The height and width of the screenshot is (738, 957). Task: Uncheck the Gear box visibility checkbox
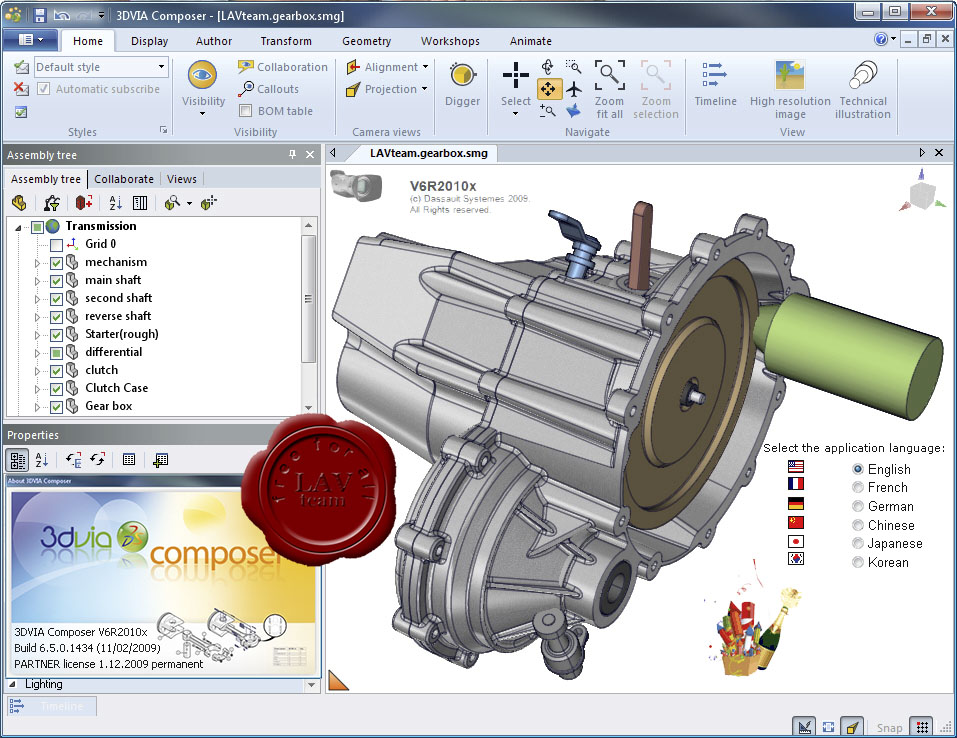click(56, 407)
